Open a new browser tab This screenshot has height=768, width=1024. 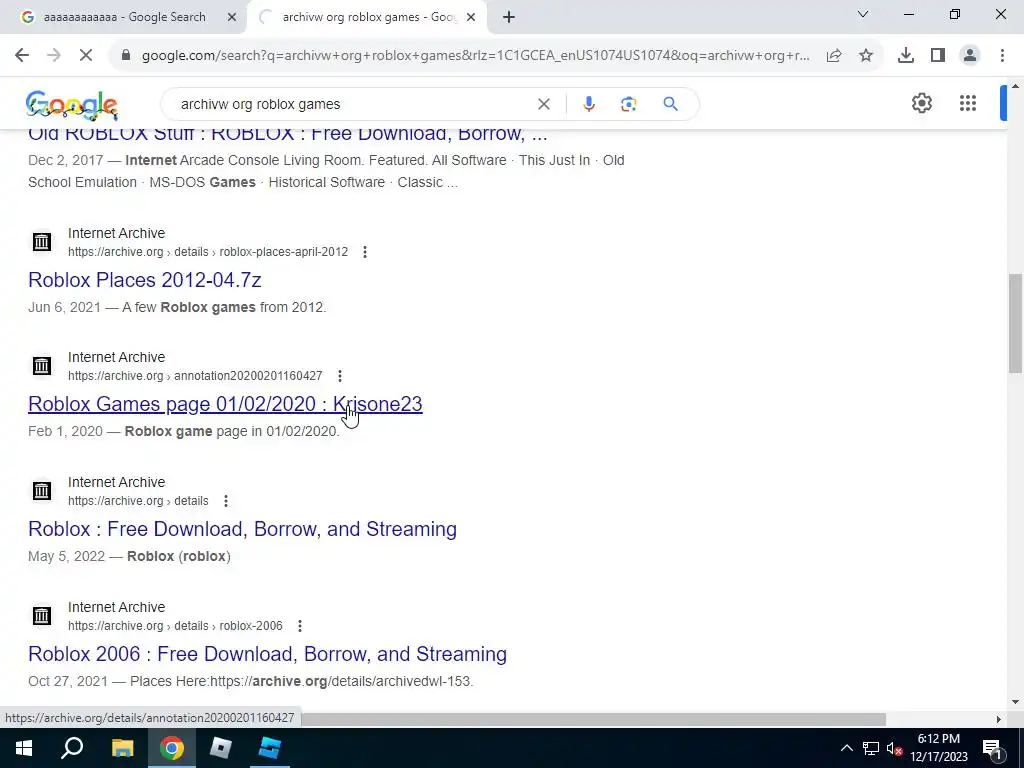(x=509, y=17)
